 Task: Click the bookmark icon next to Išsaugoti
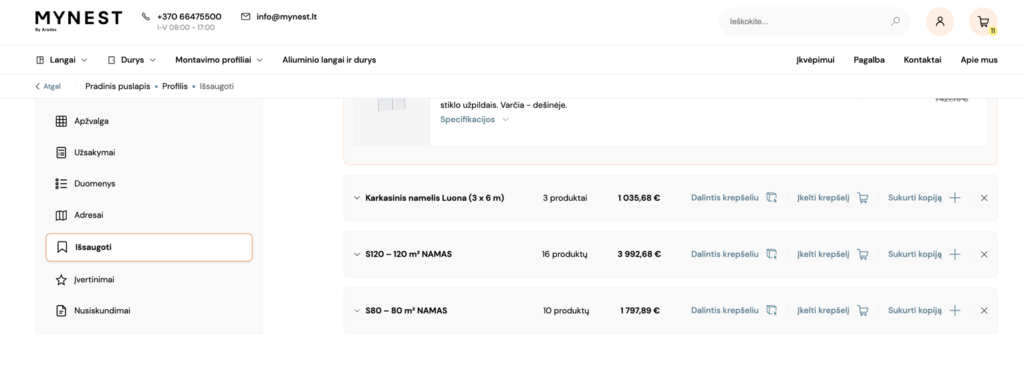[62, 247]
